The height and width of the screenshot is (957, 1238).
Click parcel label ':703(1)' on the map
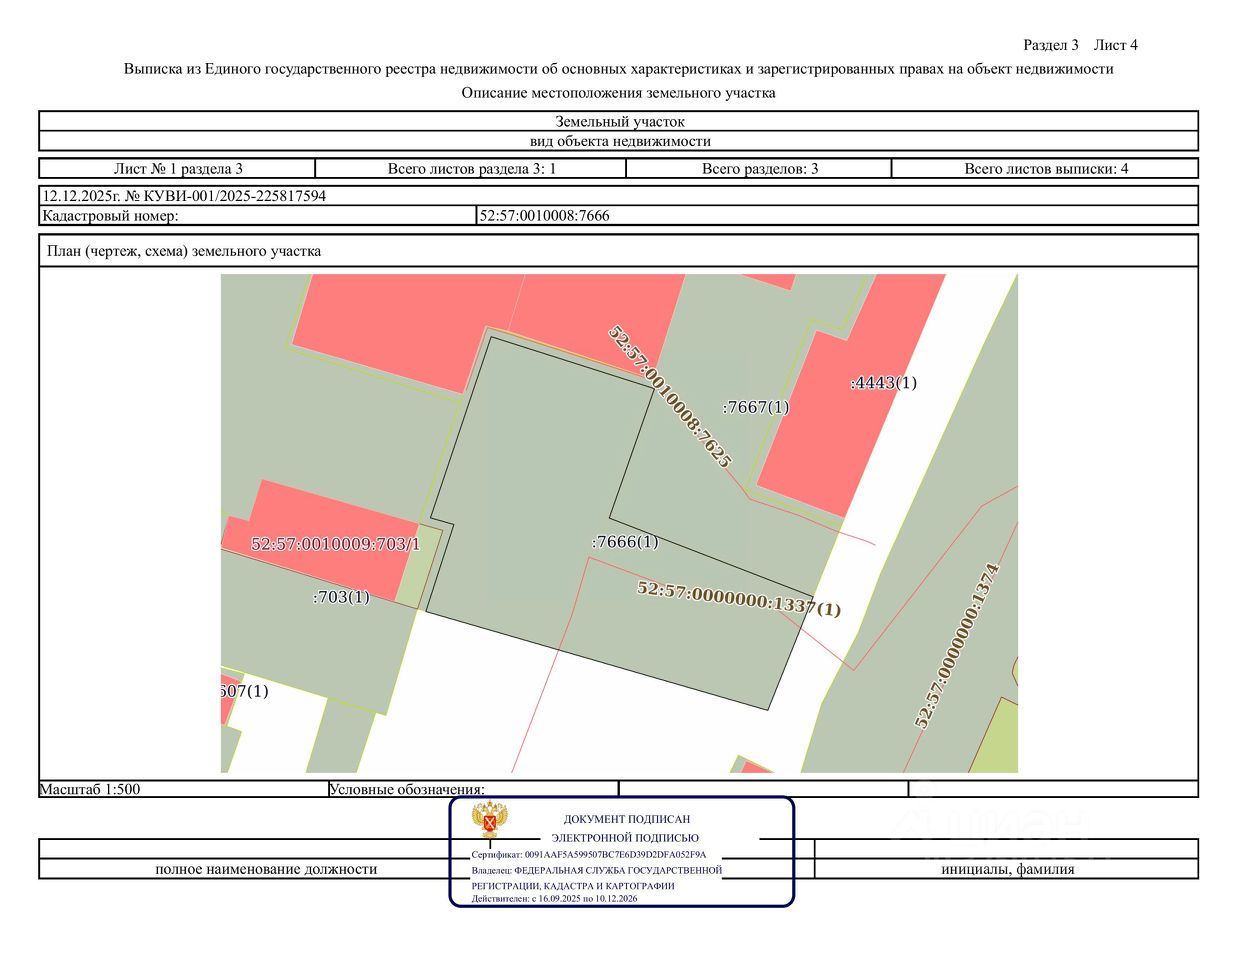341,597
